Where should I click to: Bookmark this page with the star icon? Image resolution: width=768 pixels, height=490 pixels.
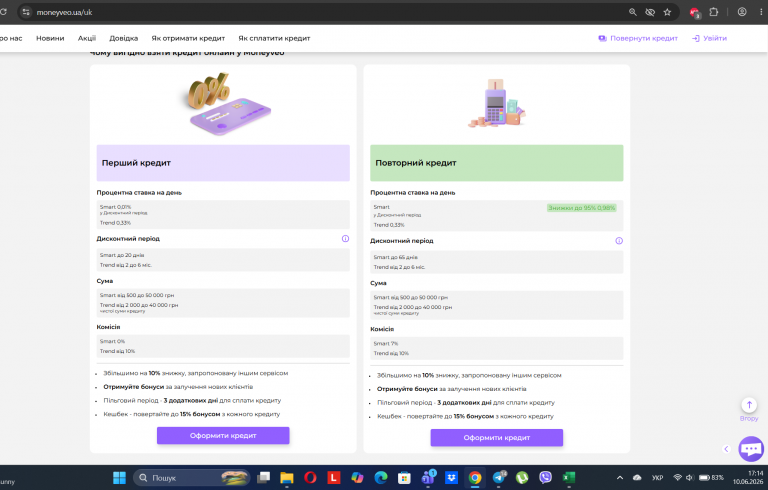(667, 12)
